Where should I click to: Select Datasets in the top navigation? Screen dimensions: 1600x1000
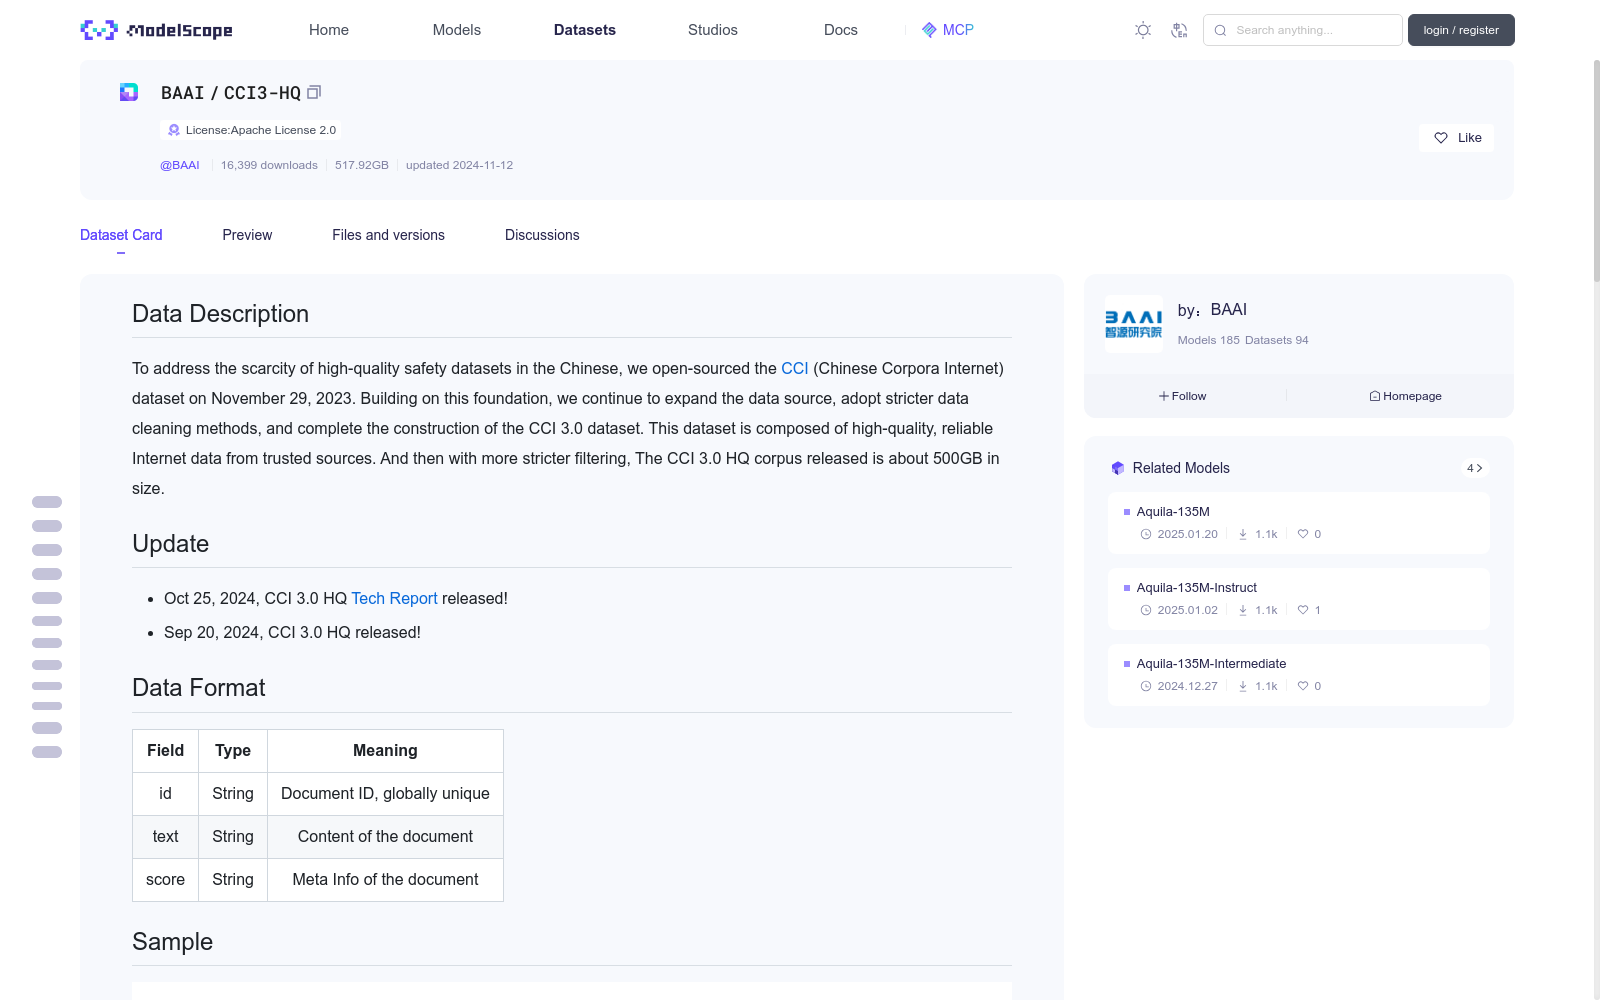(x=585, y=30)
